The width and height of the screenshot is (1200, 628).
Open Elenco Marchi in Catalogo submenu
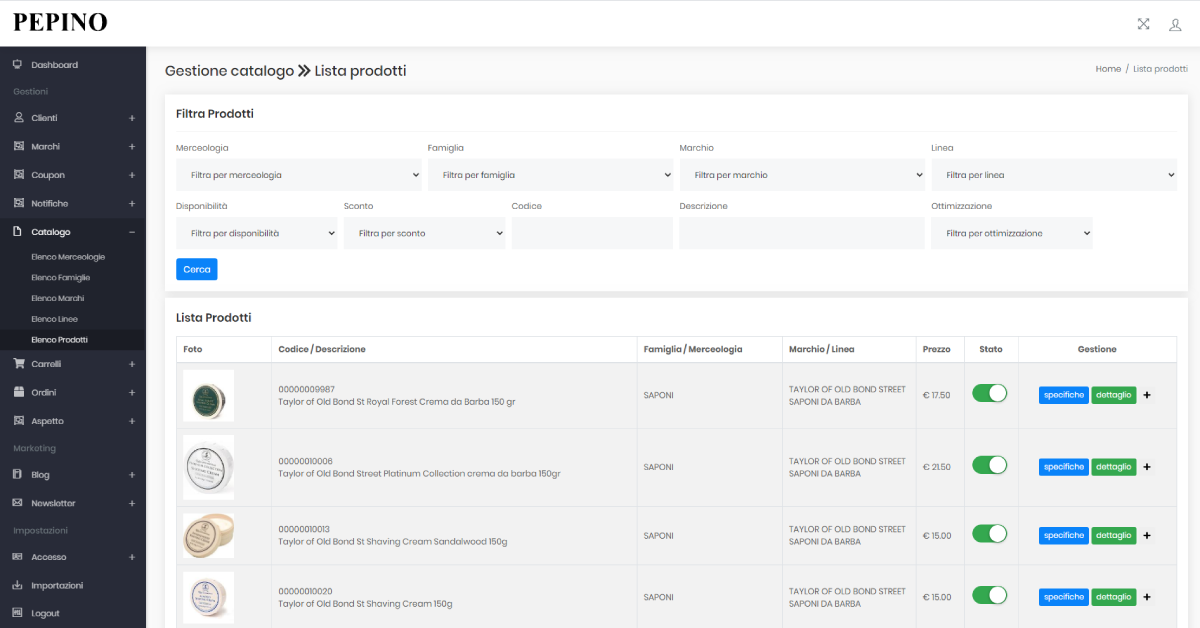[58, 298]
